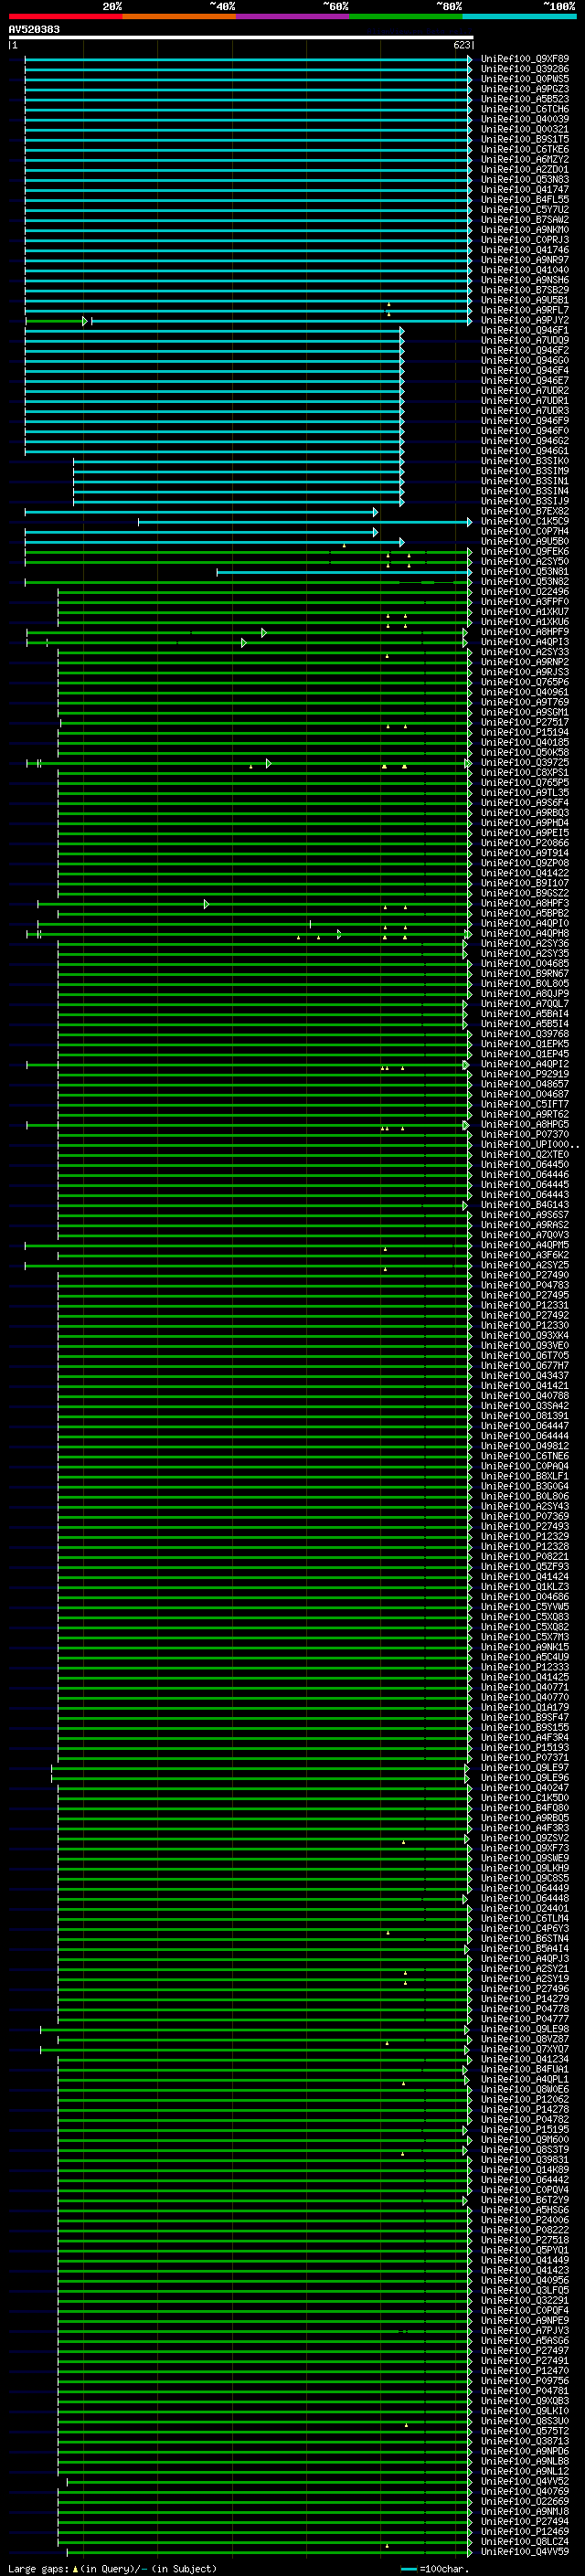Select hit UniRef100_C8XPS1
Viewport: 585px width, 2576px height.
(525, 772)
